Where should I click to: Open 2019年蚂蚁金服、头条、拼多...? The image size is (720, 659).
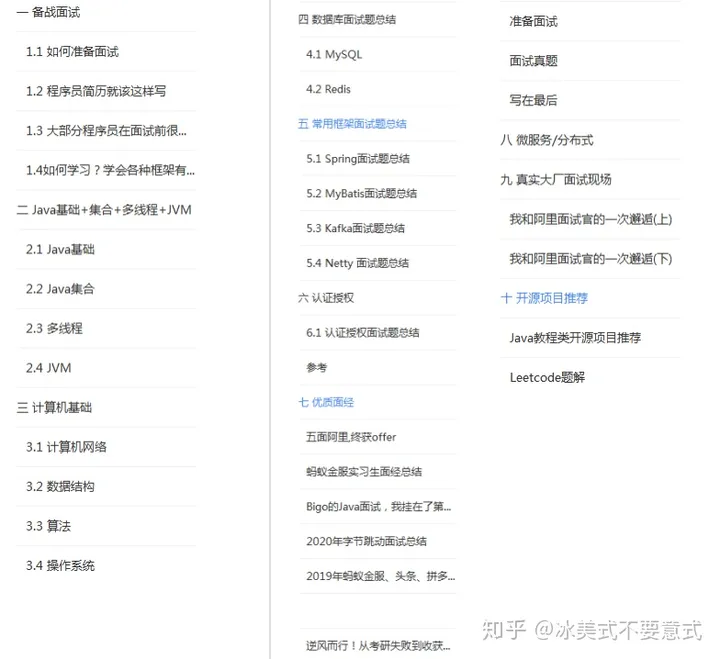tap(381, 576)
